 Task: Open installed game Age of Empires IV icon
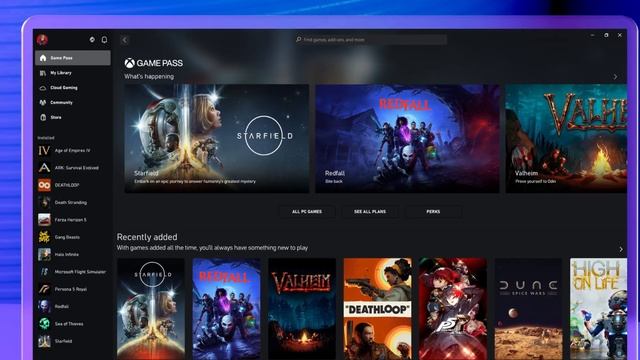(x=44, y=151)
